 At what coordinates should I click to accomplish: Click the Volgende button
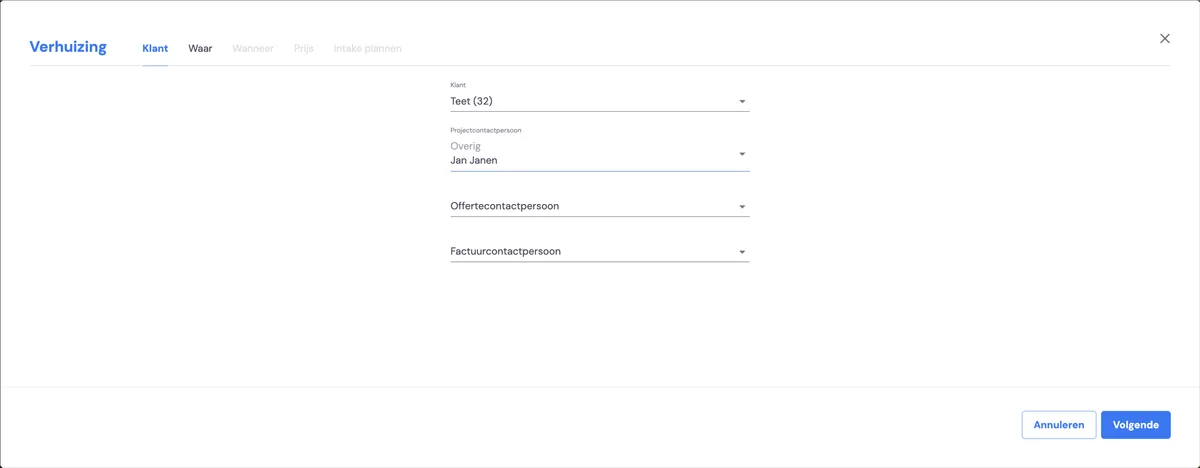point(1136,425)
